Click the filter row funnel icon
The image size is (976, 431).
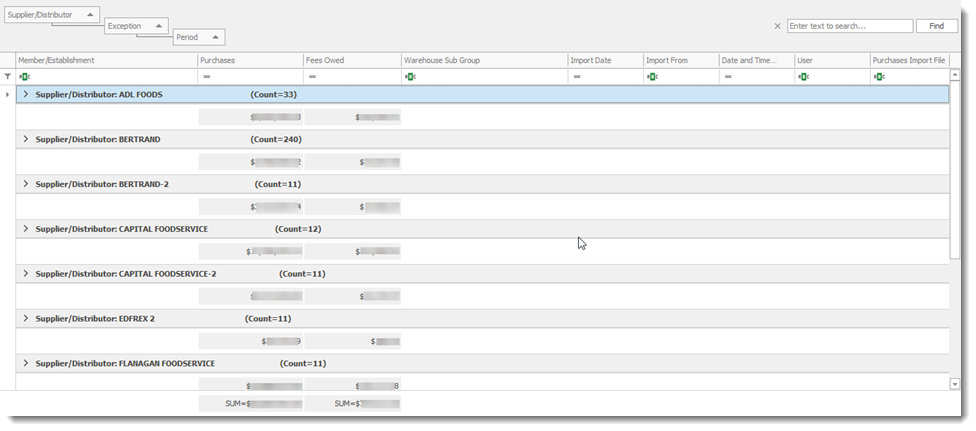pyautogui.click(x=8, y=76)
